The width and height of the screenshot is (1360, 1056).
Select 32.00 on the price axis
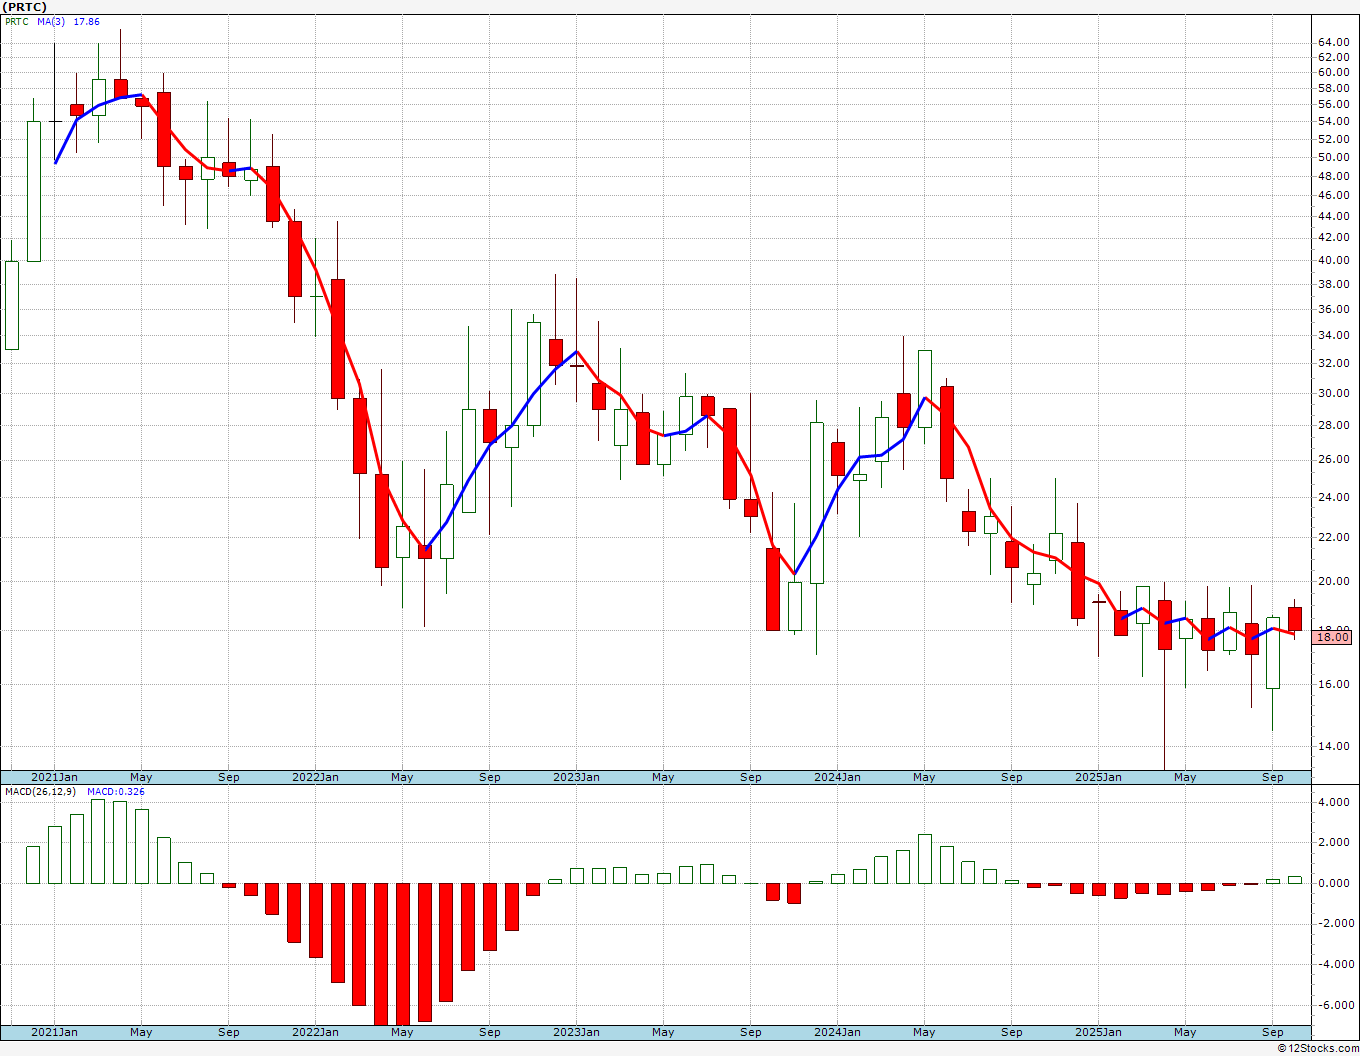click(1334, 363)
